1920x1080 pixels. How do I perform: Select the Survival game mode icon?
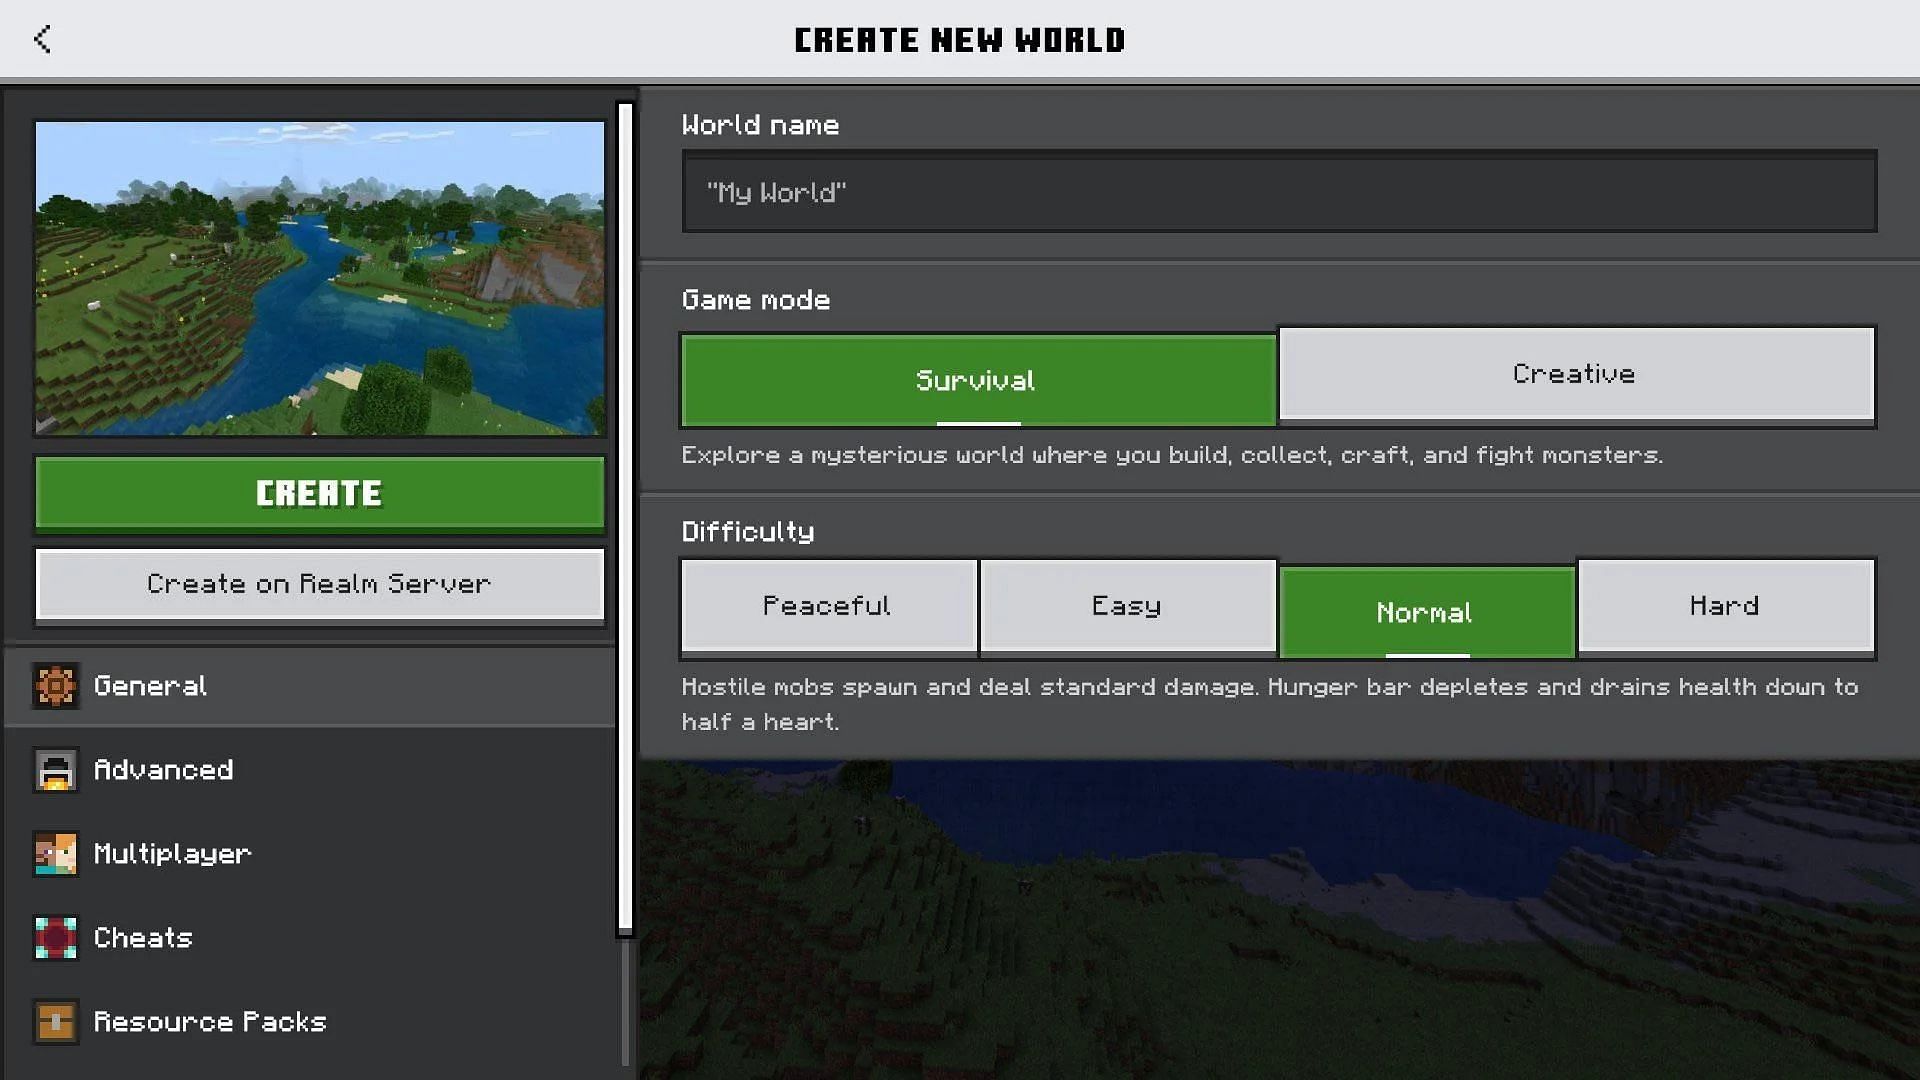pos(978,380)
